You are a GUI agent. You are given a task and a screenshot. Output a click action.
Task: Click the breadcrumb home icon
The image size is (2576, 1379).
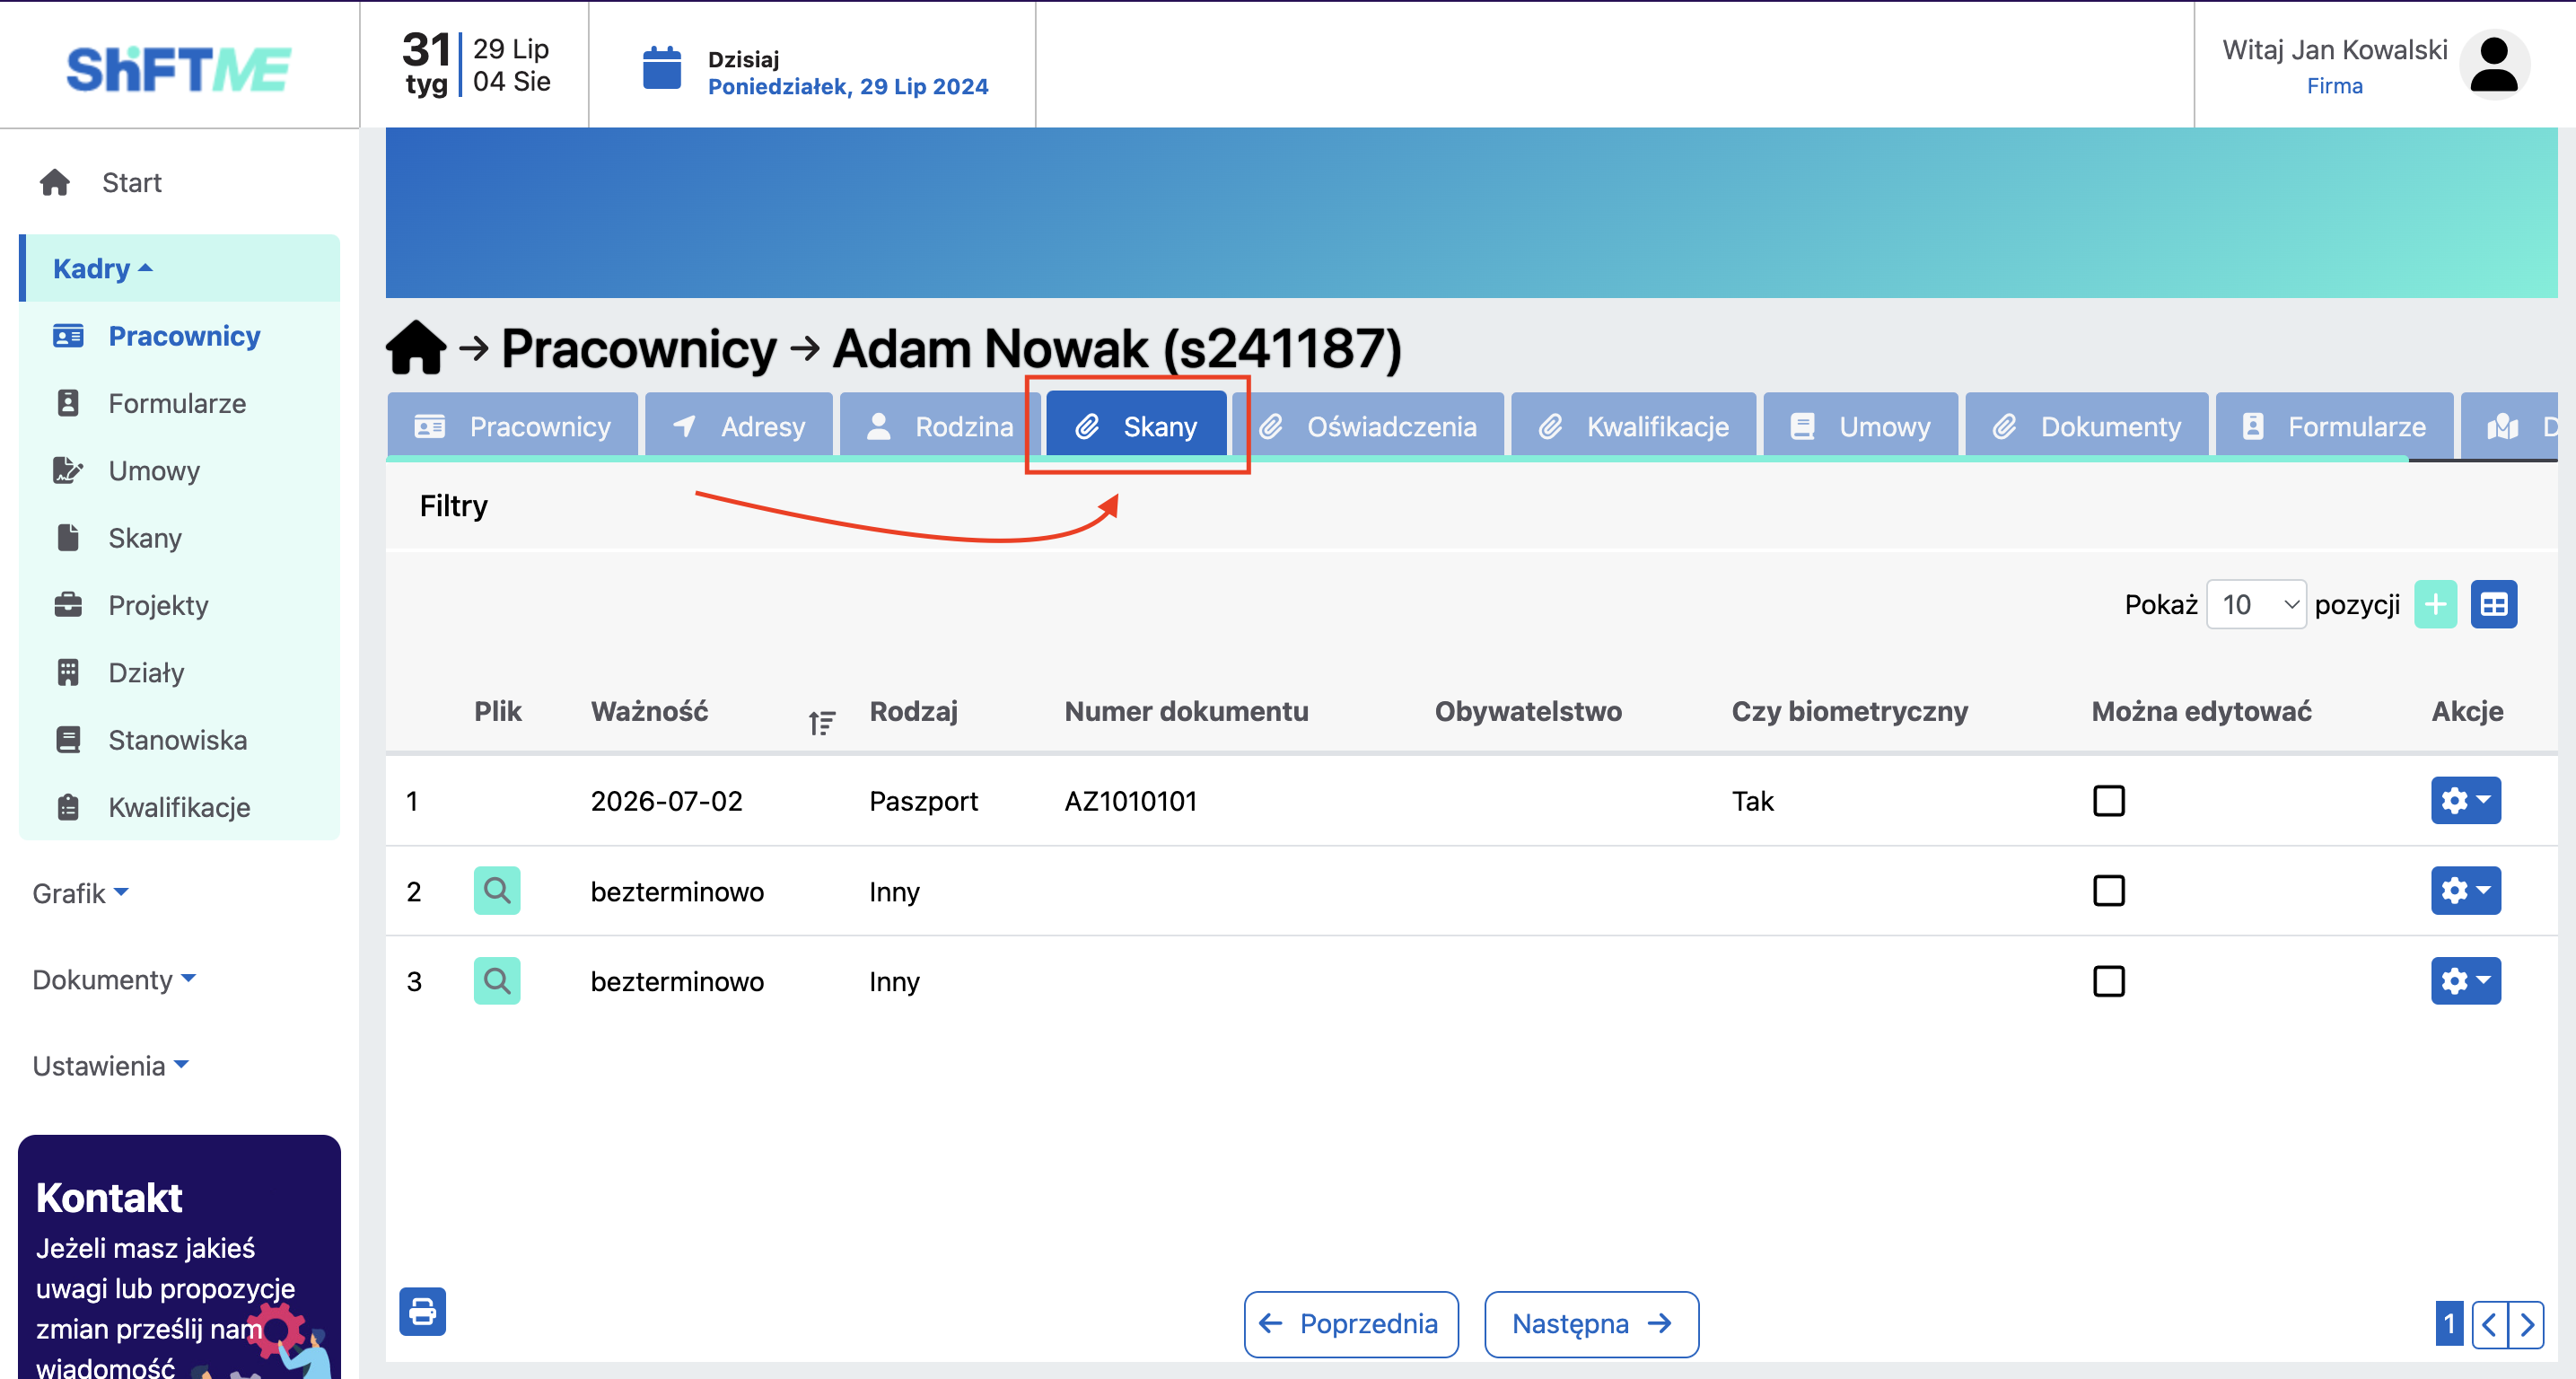tap(416, 347)
